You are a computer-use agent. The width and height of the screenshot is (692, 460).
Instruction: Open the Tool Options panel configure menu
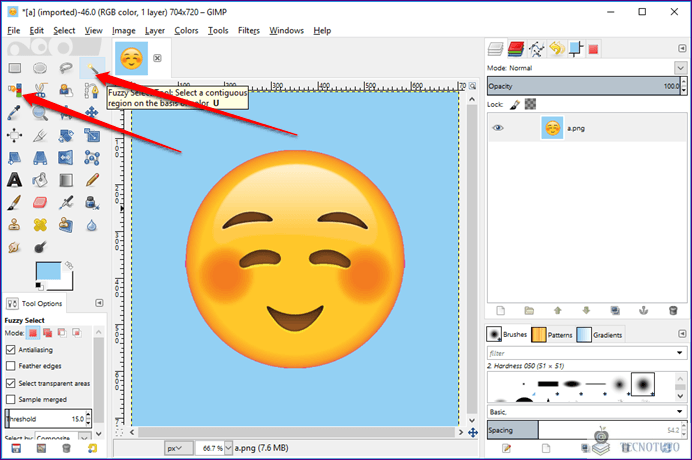[99, 303]
